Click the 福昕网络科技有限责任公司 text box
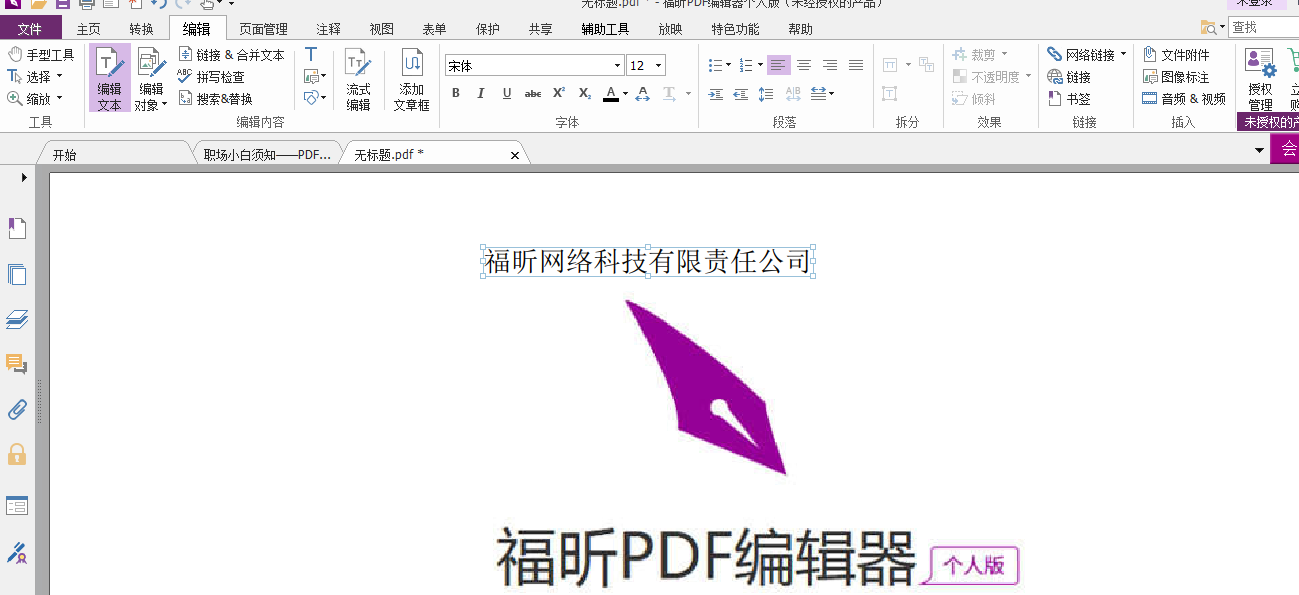This screenshot has width=1299, height=595. point(648,262)
